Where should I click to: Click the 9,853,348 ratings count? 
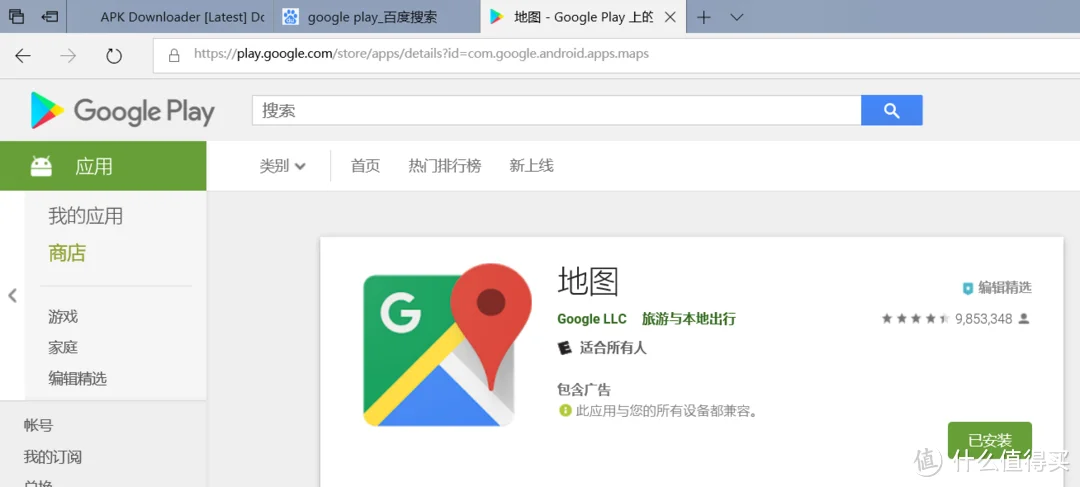tap(983, 319)
